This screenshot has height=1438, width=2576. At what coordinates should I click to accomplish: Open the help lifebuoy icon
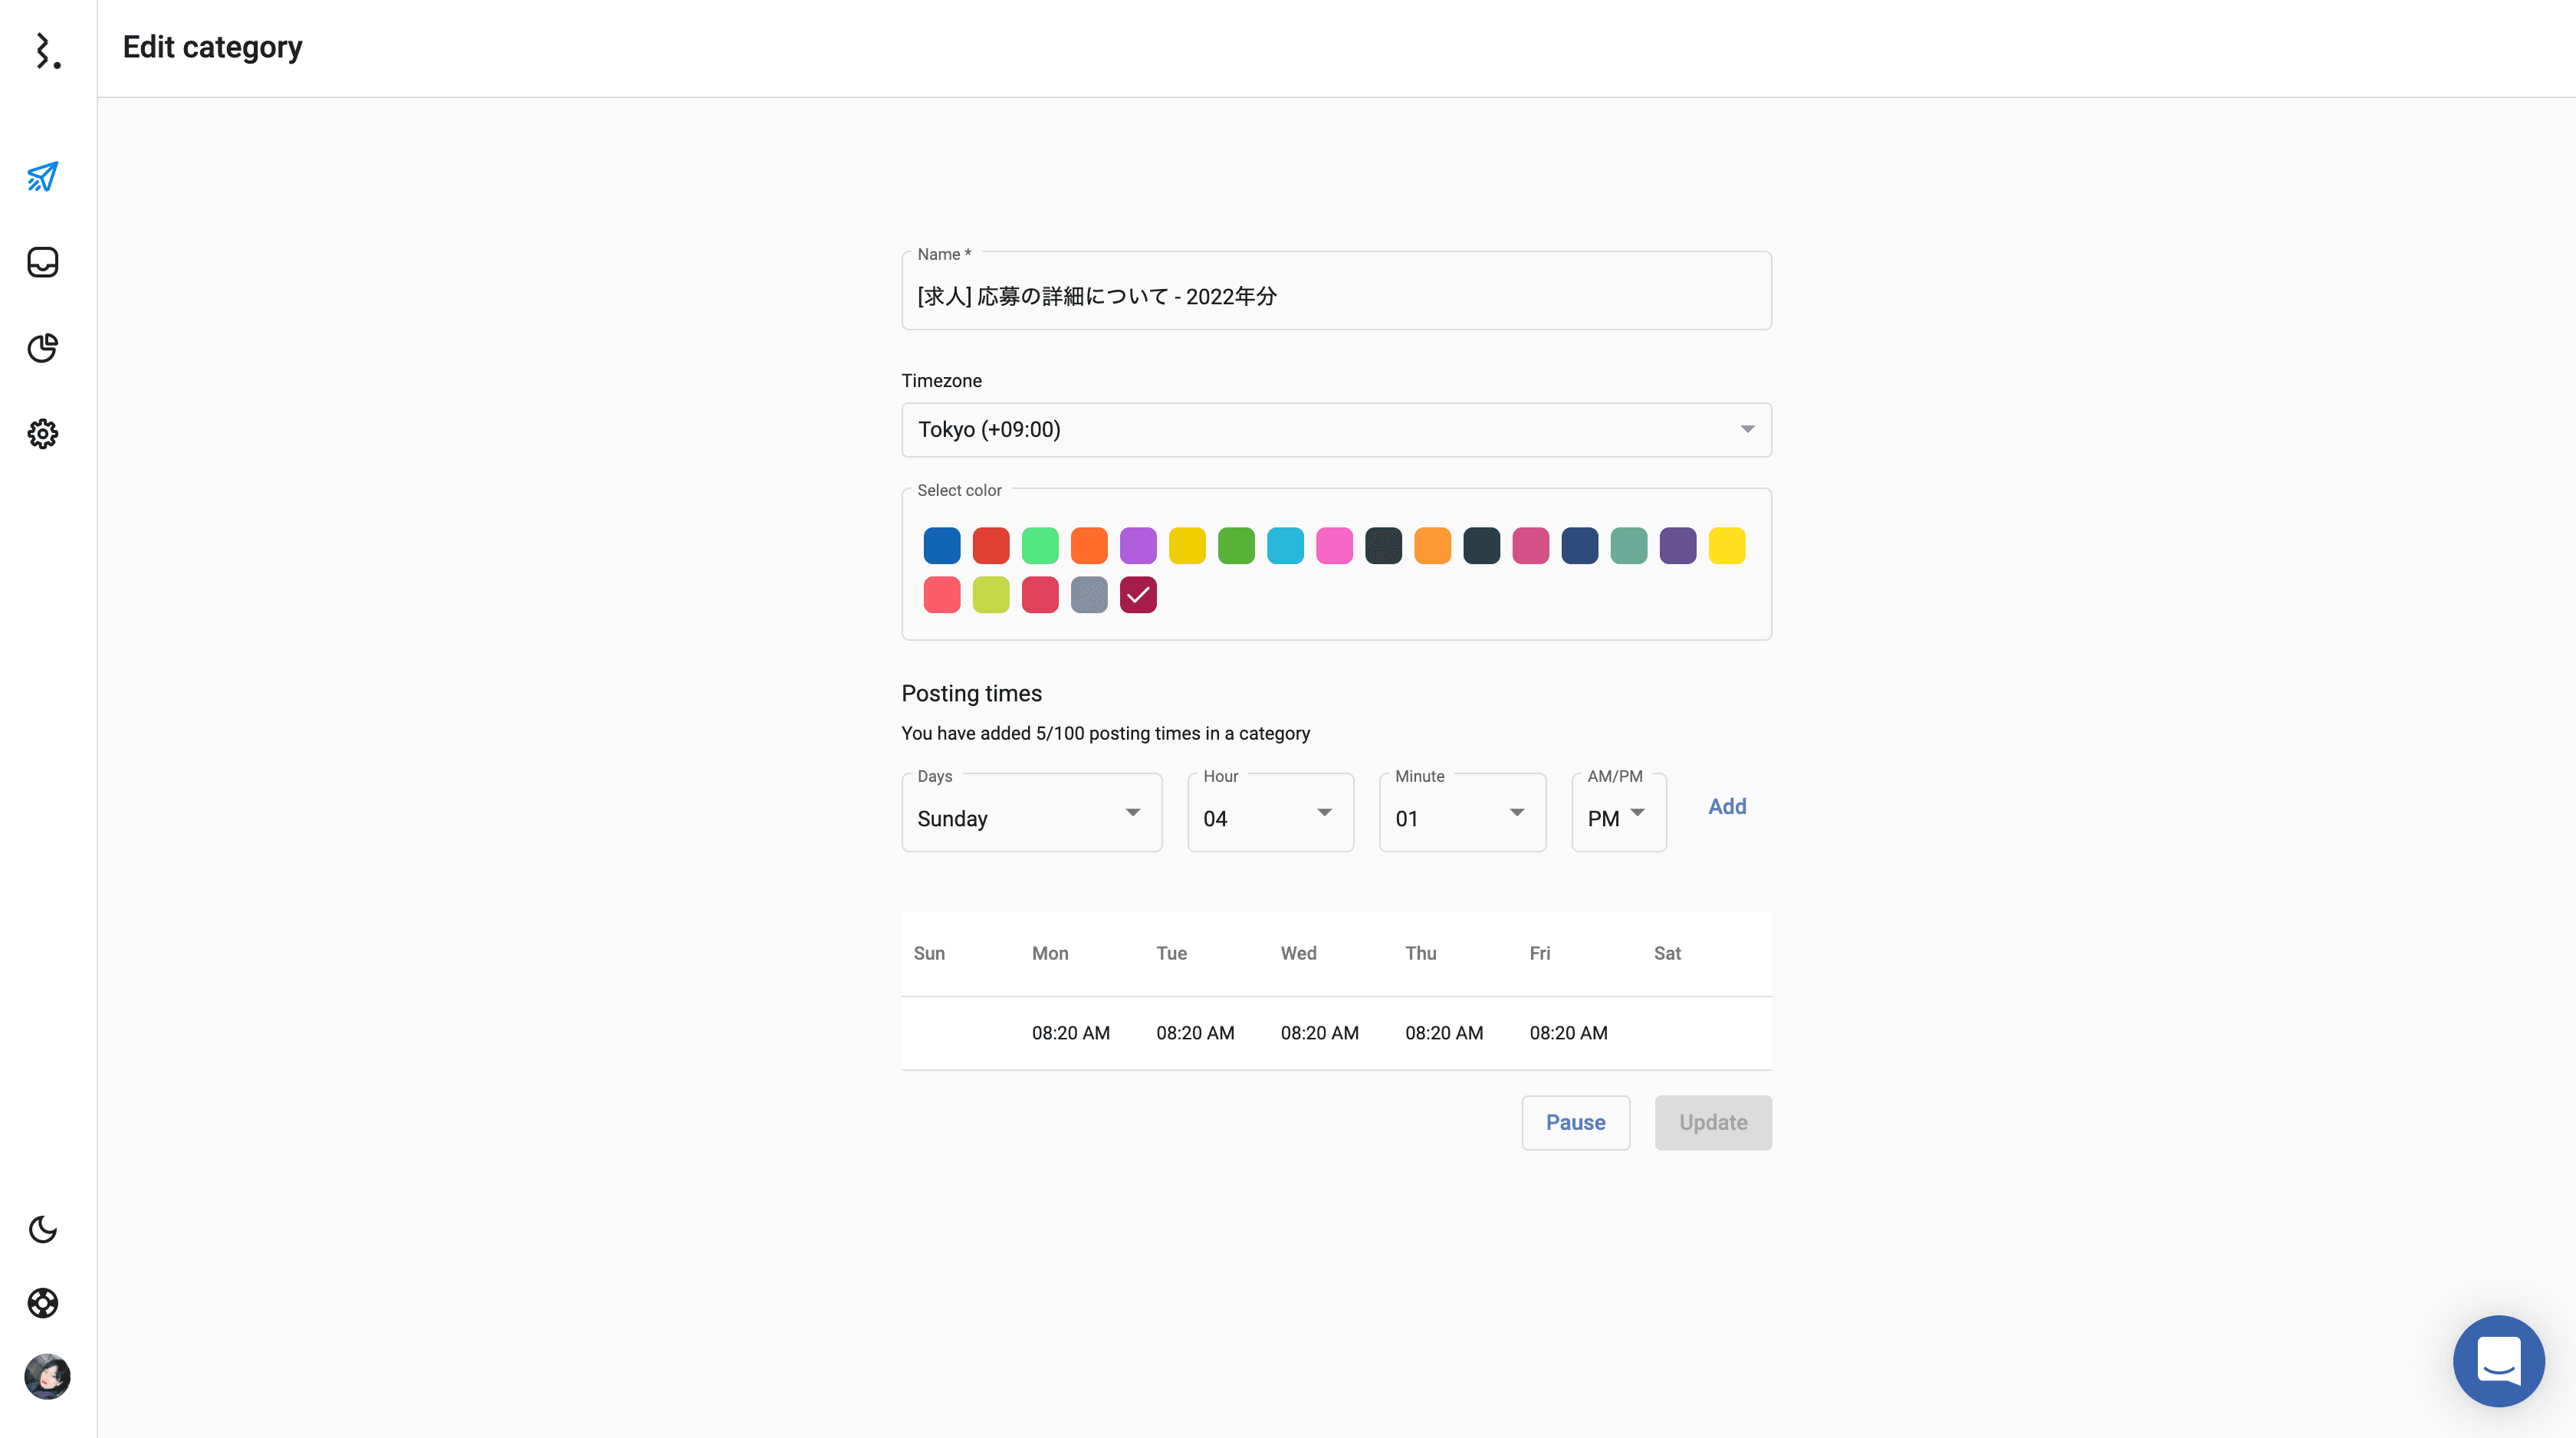(x=42, y=1303)
